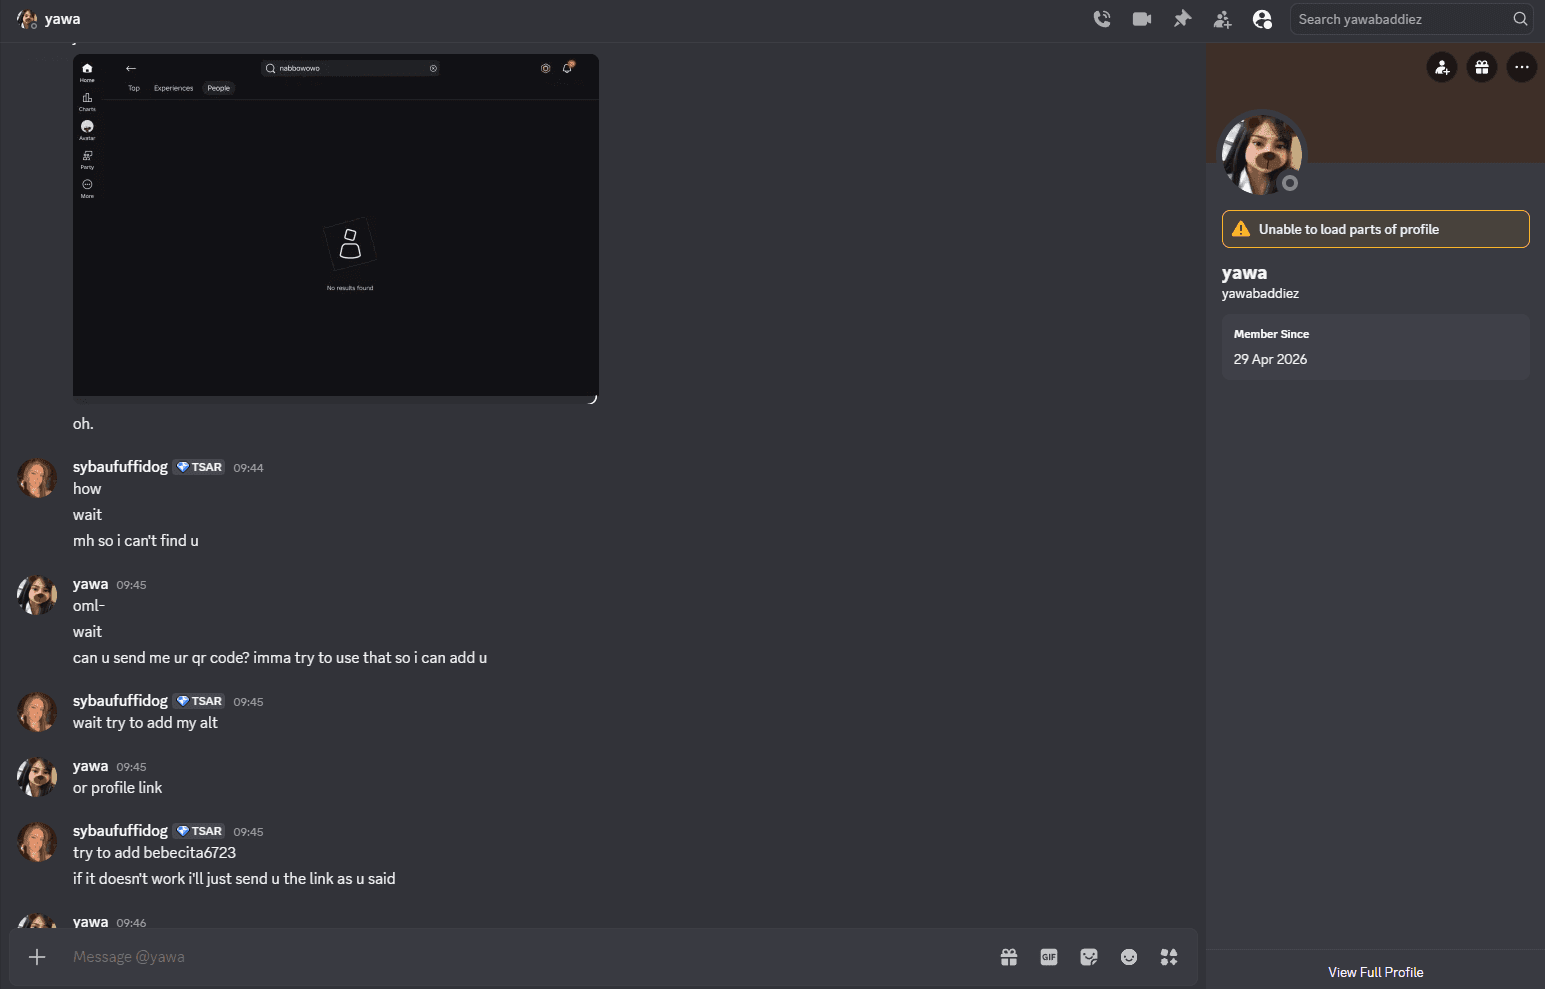The width and height of the screenshot is (1545, 989).
Task: Click yawa username above oml- message
Action: 90,584
